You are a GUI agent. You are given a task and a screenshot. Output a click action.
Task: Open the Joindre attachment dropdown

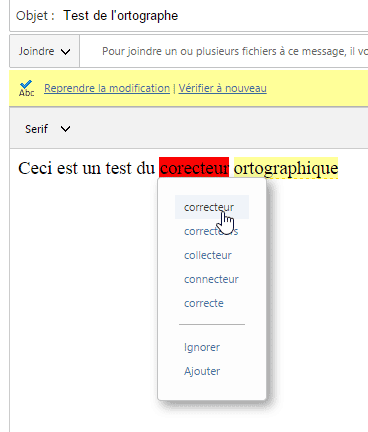point(44,51)
